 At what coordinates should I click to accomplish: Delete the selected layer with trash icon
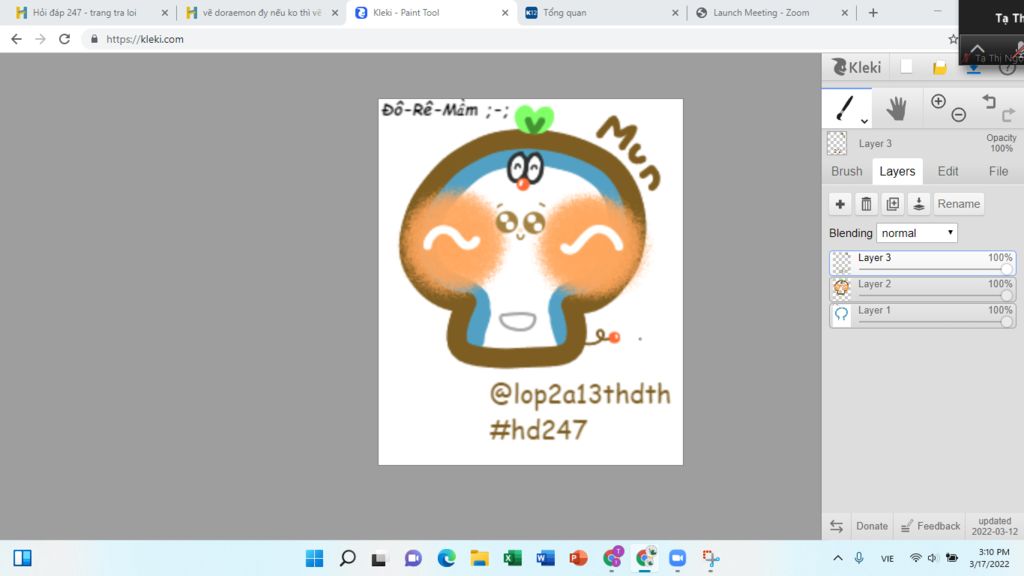pyautogui.click(x=866, y=204)
